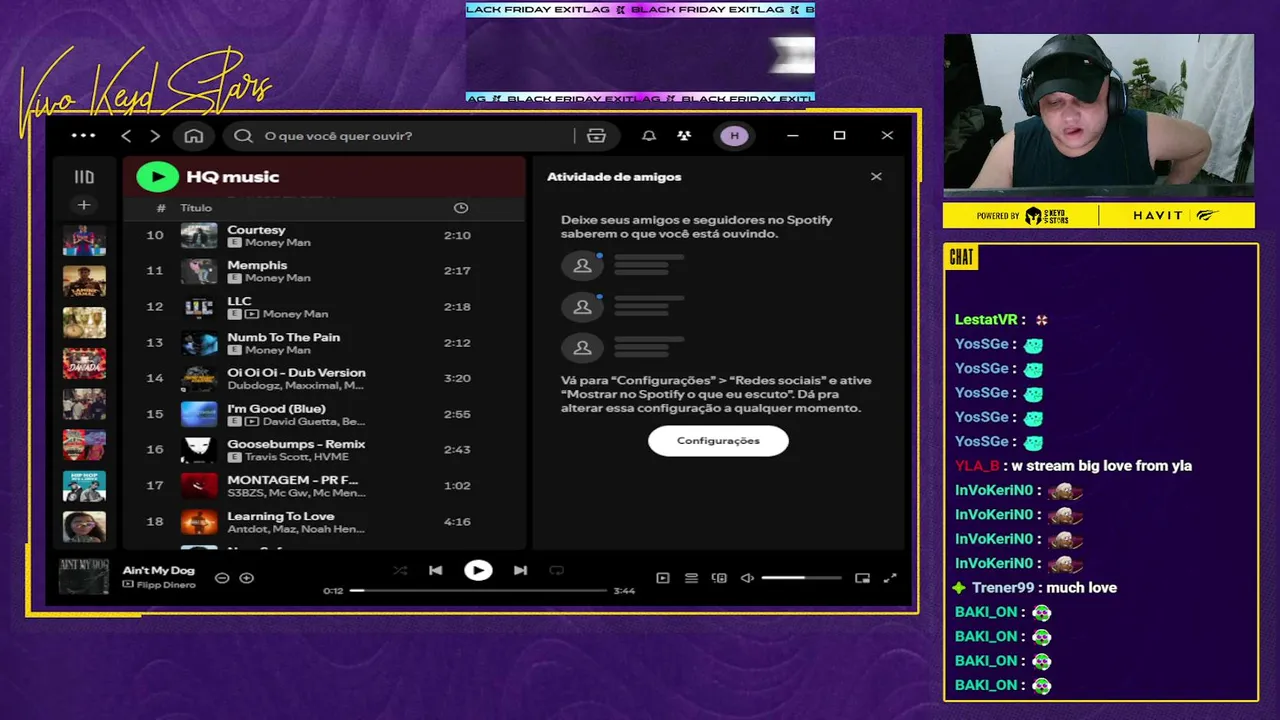Mute with the speaker icon
The height and width of the screenshot is (720, 1280).
coord(747,578)
